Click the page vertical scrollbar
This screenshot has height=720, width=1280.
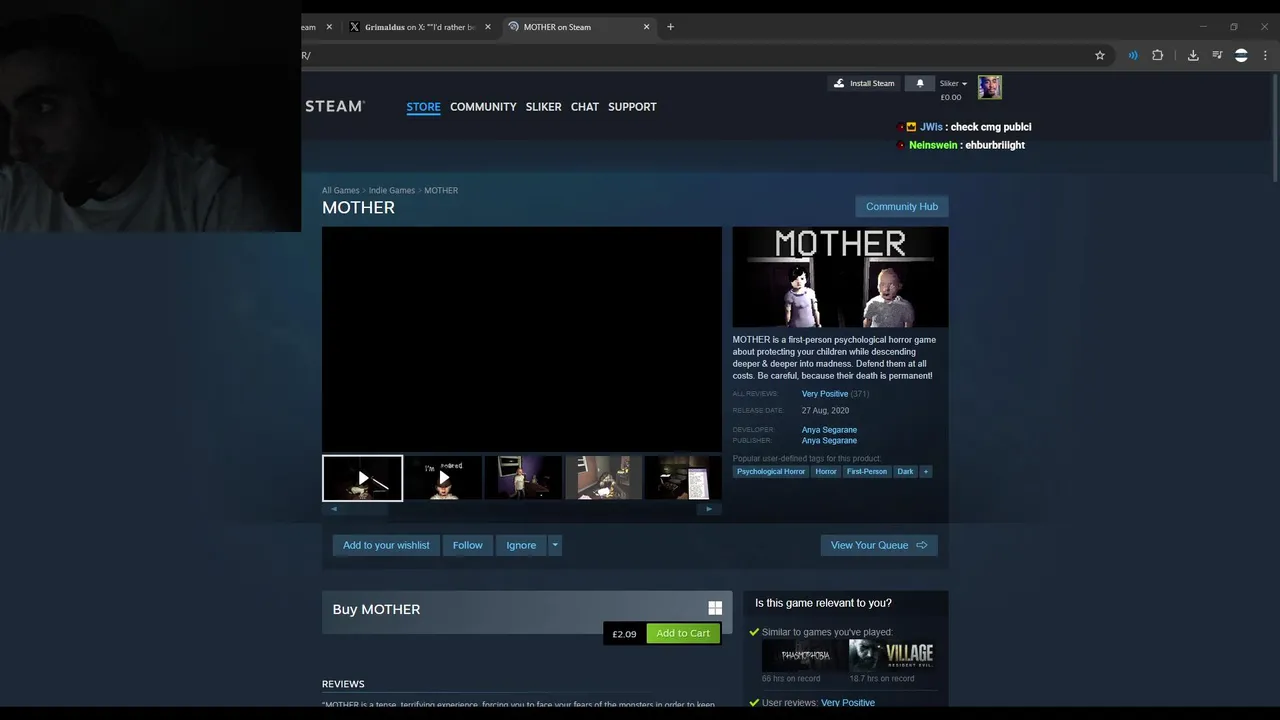pos(1274,130)
